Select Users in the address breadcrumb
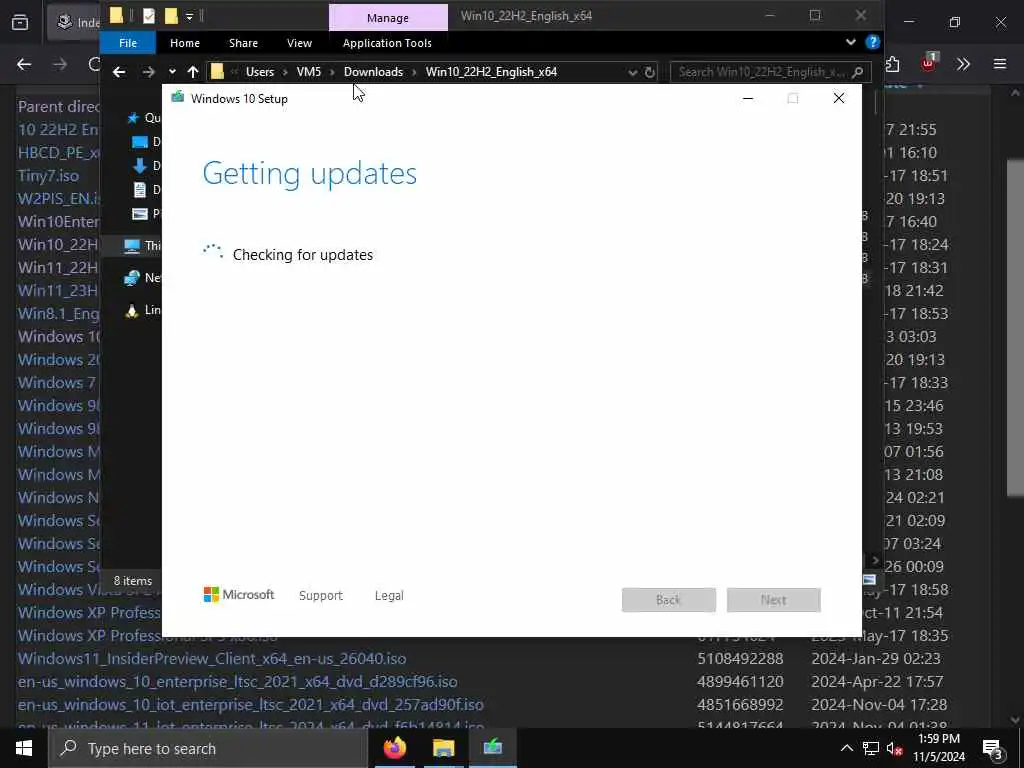Screen dimensions: 1024x768 point(260,72)
